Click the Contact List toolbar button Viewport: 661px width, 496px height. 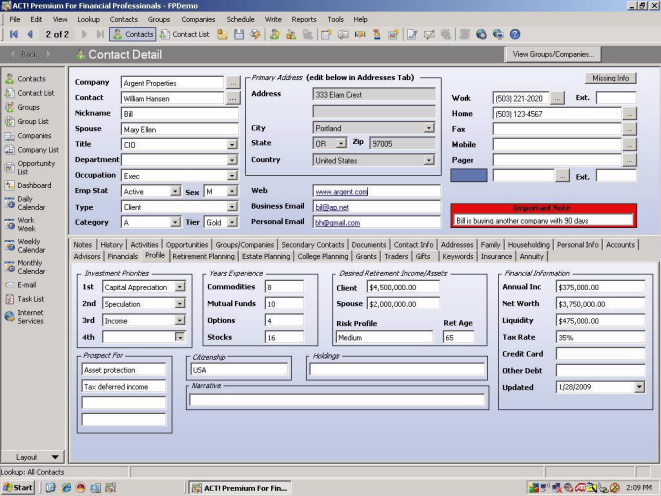click(x=185, y=34)
